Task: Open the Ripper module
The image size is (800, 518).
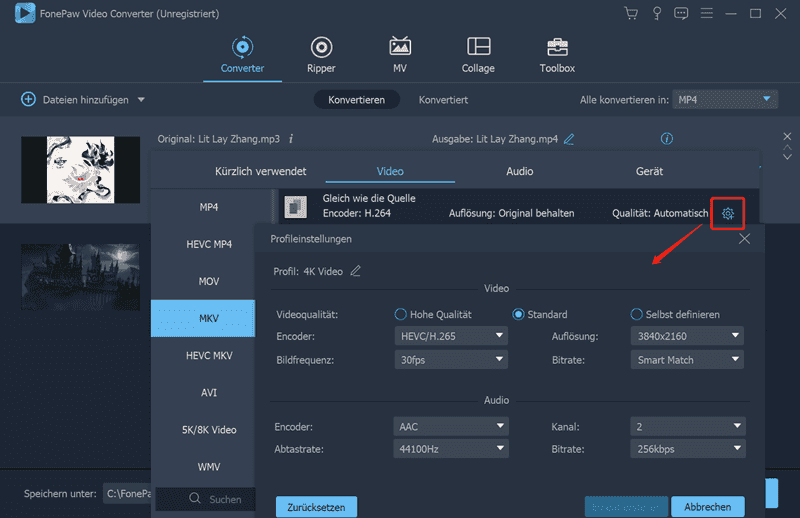Action: (321, 55)
